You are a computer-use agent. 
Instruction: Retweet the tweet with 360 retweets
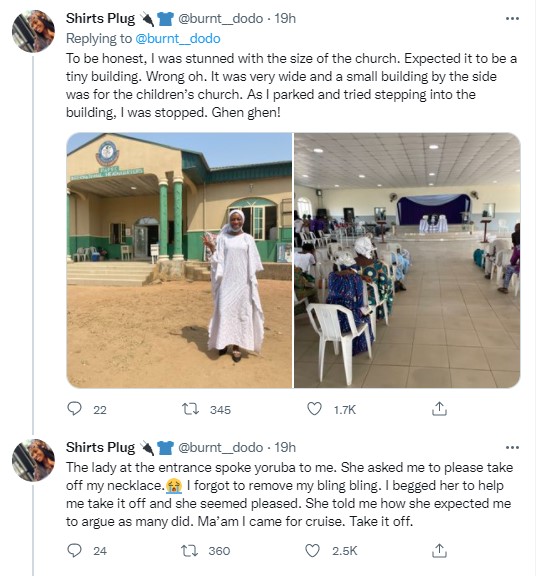[190, 550]
